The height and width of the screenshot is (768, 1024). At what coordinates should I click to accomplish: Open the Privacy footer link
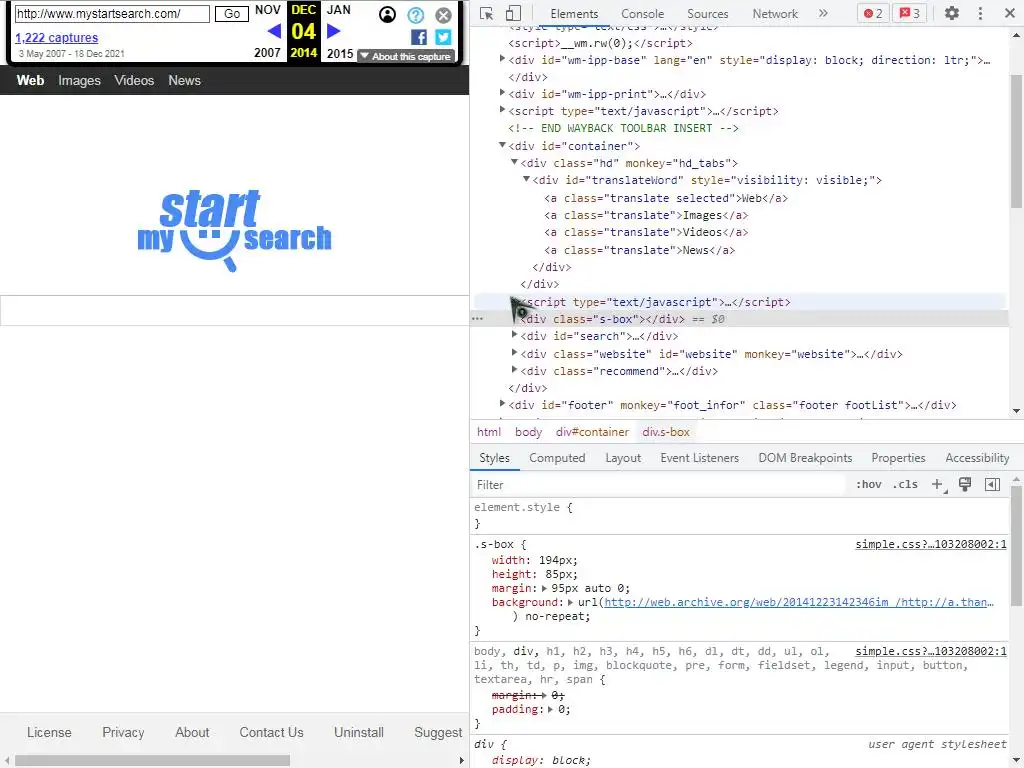click(x=123, y=732)
